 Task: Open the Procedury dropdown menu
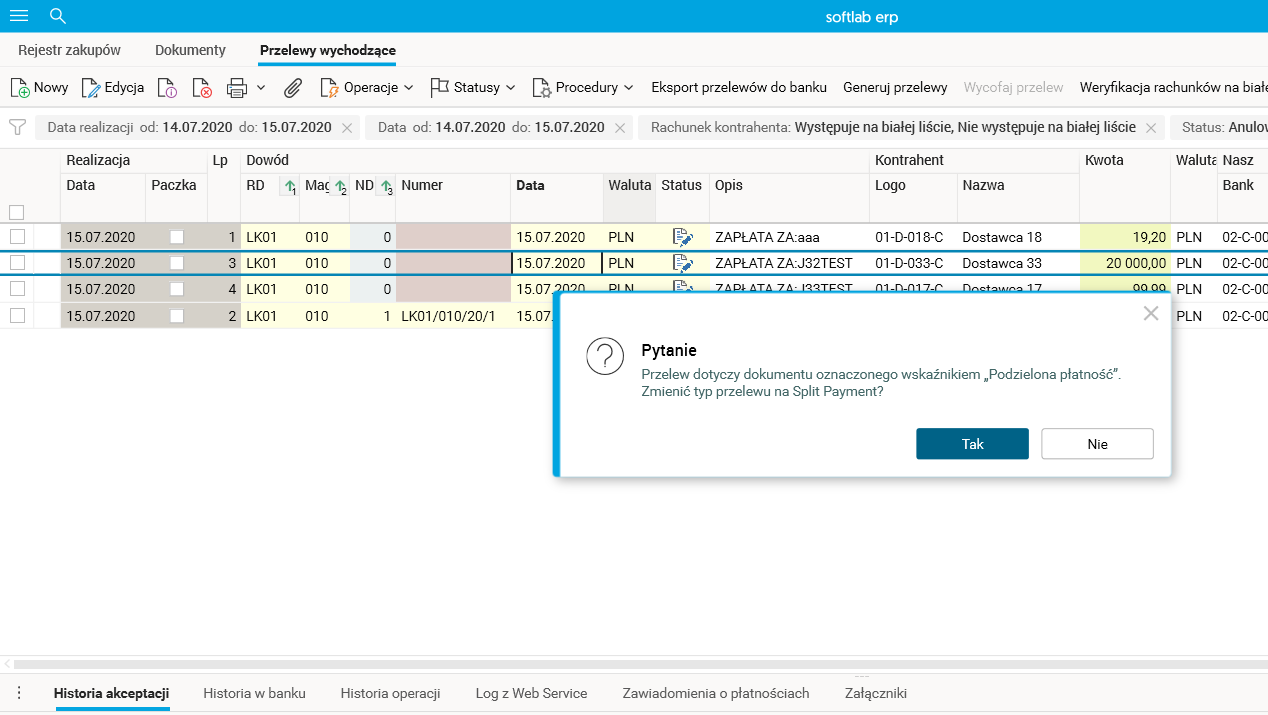click(583, 88)
